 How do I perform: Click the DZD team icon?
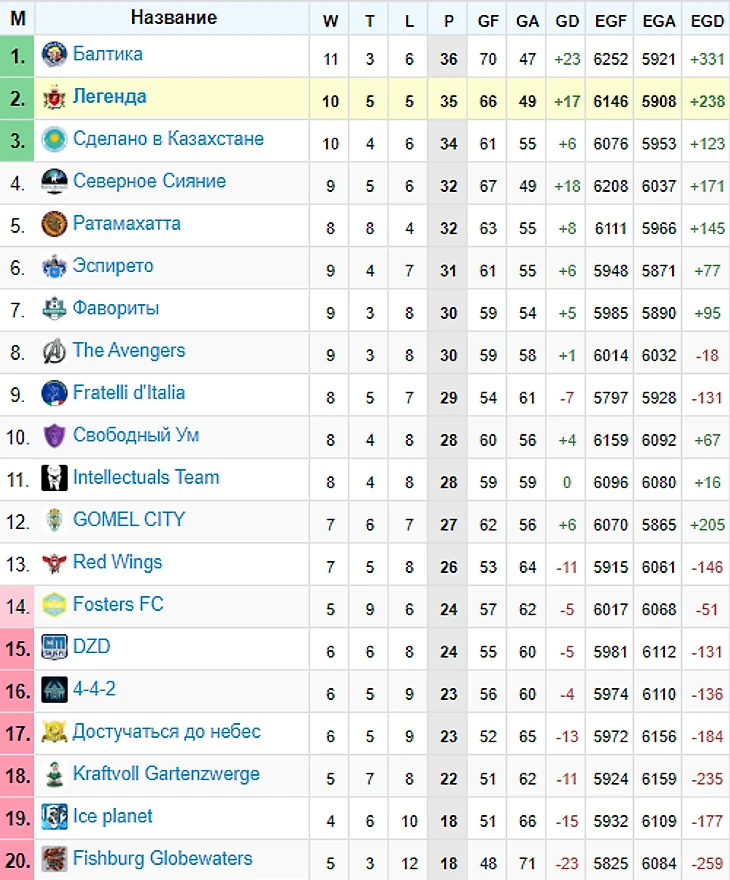tap(54, 647)
